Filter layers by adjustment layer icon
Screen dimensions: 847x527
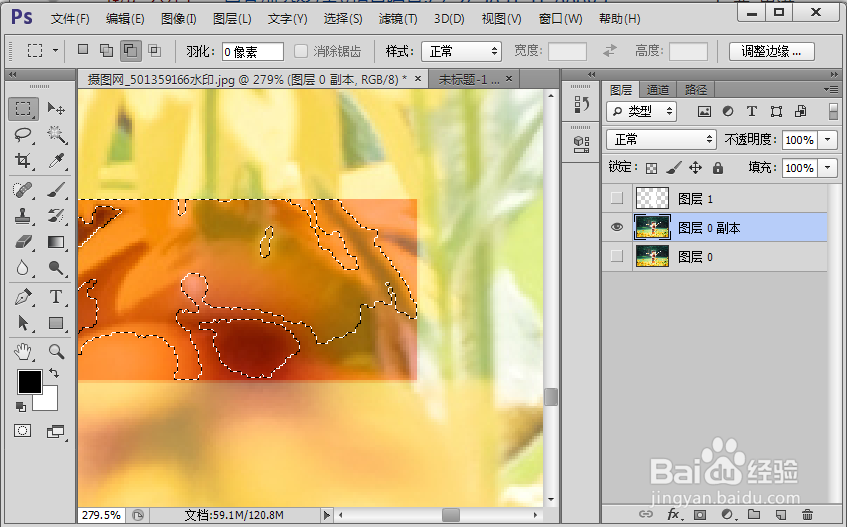[728, 111]
